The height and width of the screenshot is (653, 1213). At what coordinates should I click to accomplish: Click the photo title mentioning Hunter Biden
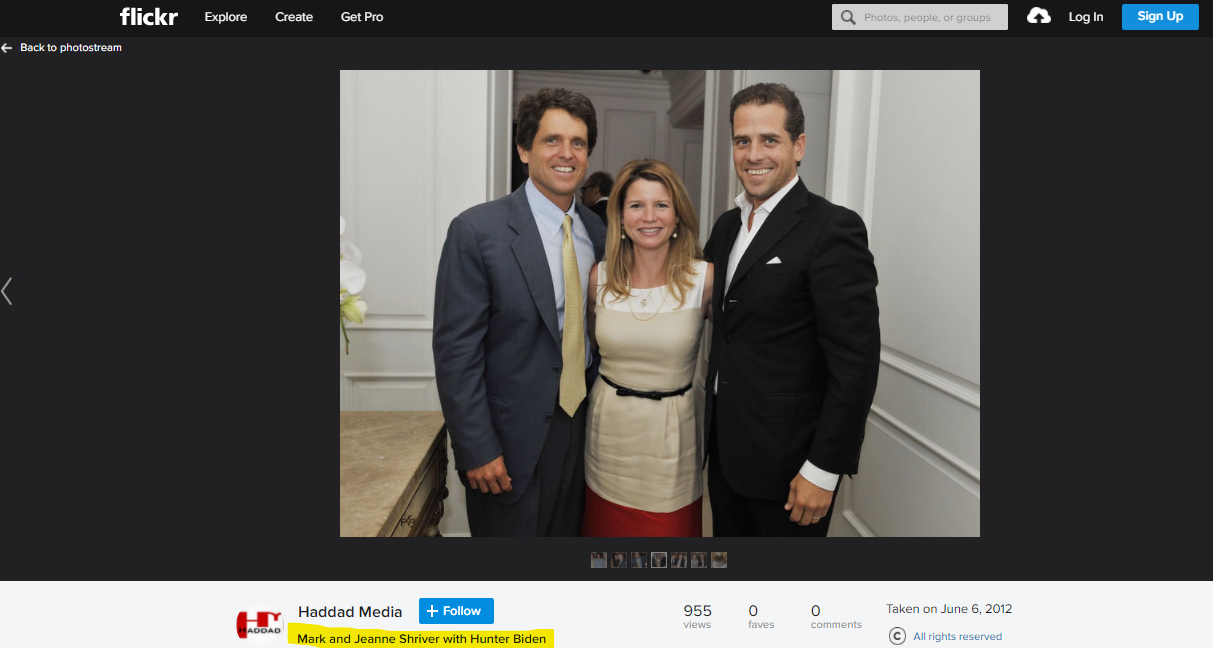click(422, 639)
